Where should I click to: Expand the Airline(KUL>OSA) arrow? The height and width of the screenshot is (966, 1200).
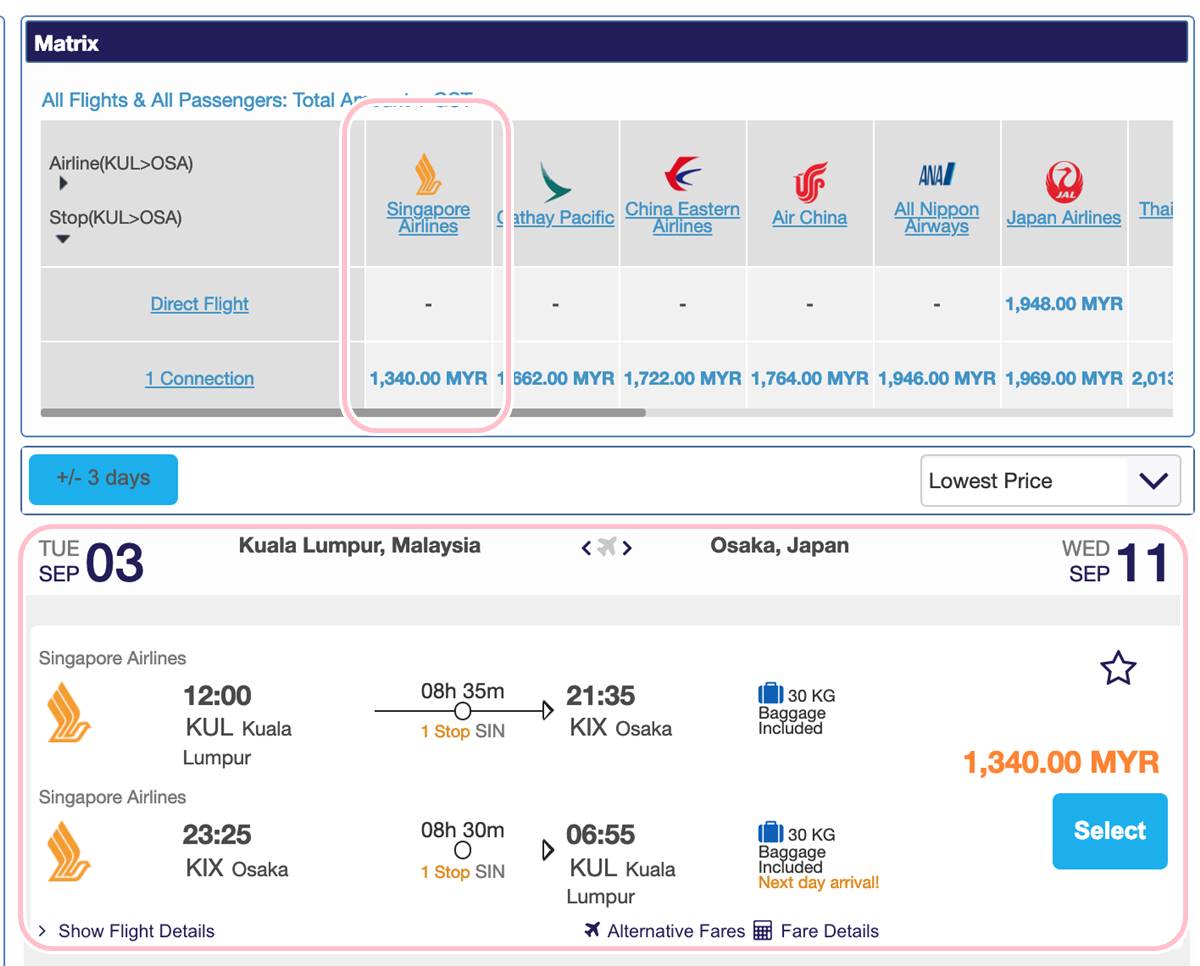pyautogui.click(x=63, y=184)
